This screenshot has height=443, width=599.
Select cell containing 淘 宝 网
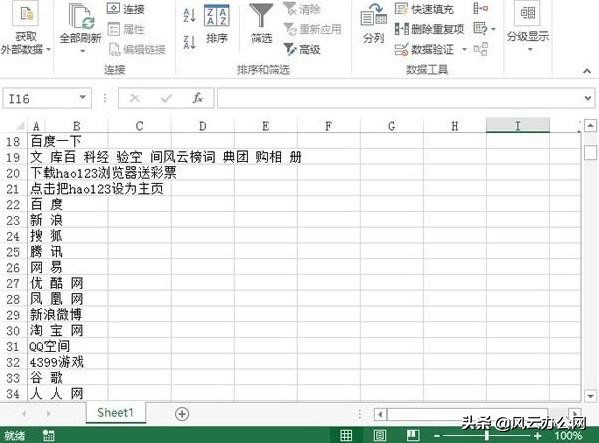coord(37,330)
